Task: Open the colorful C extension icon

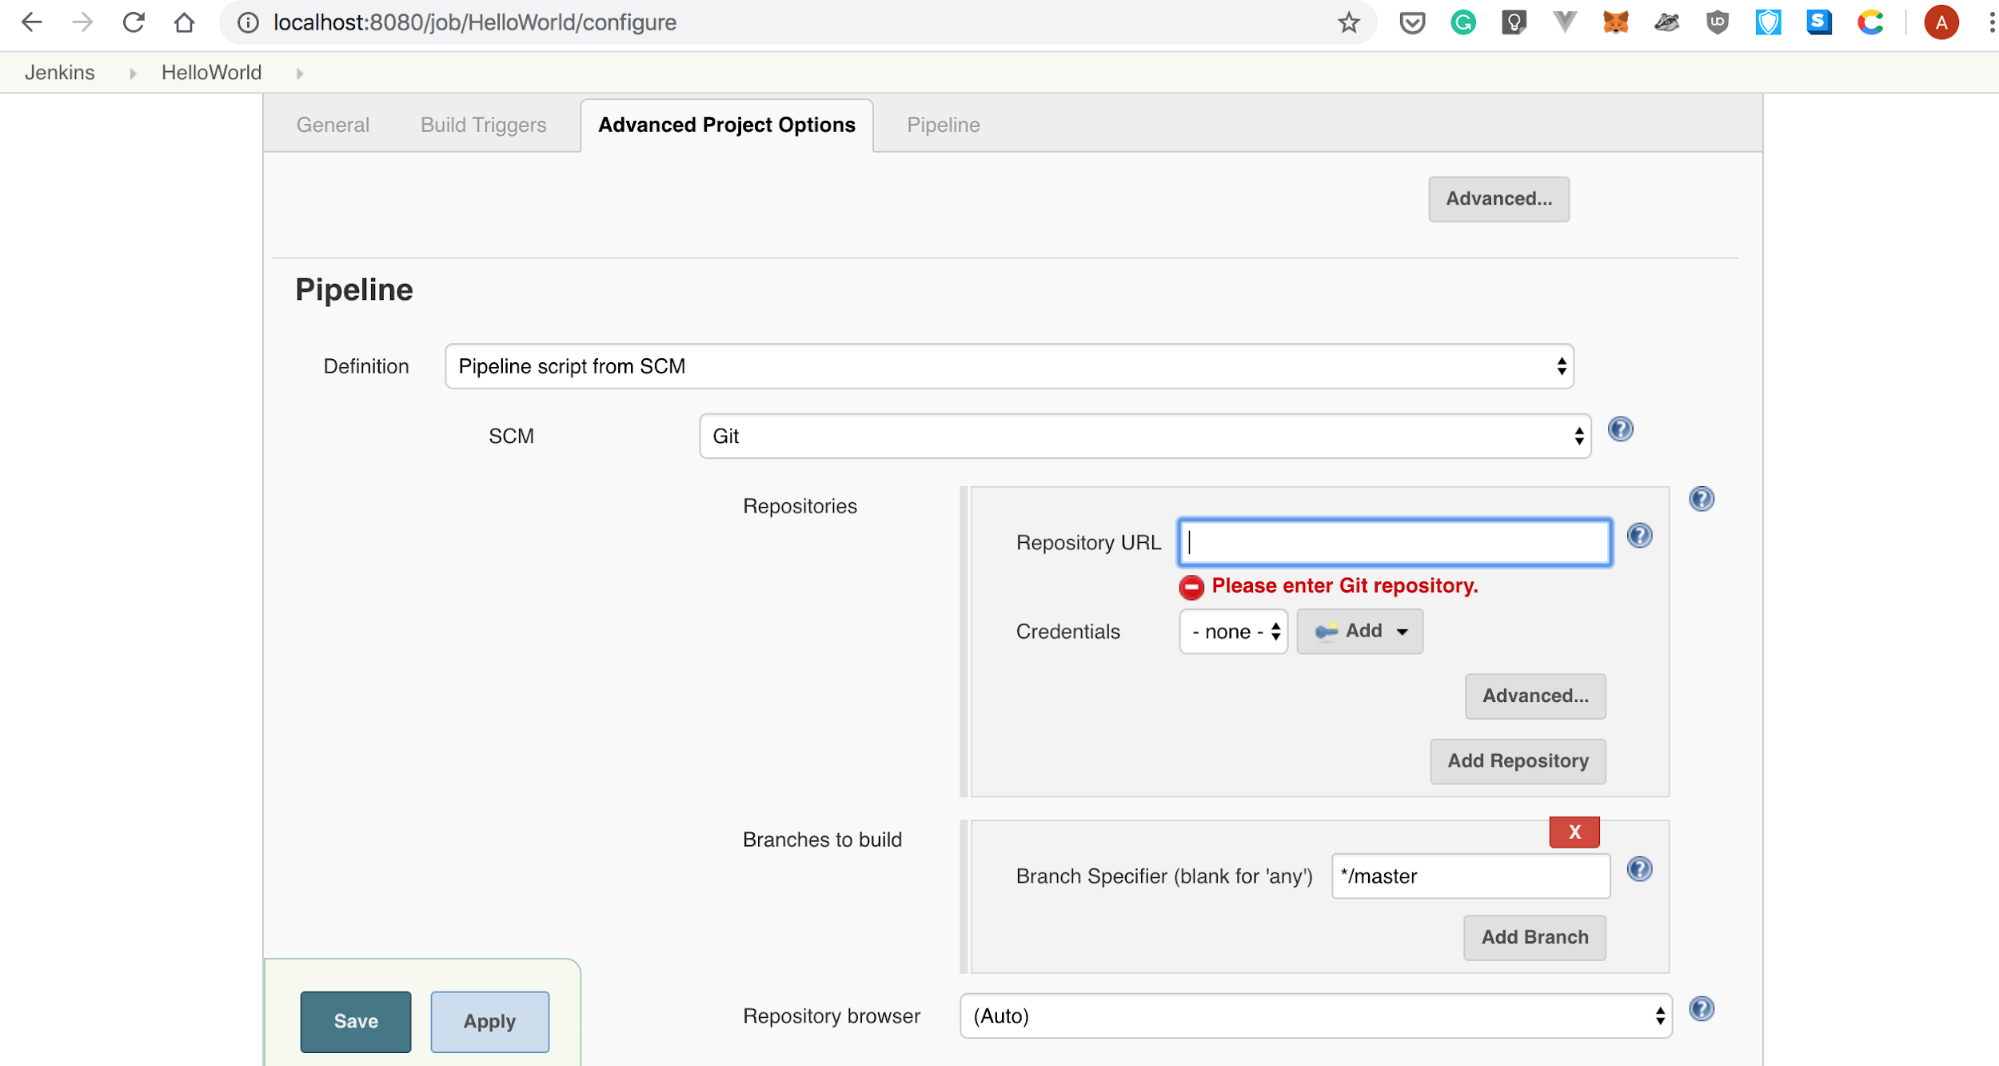Action: tap(1870, 22)
